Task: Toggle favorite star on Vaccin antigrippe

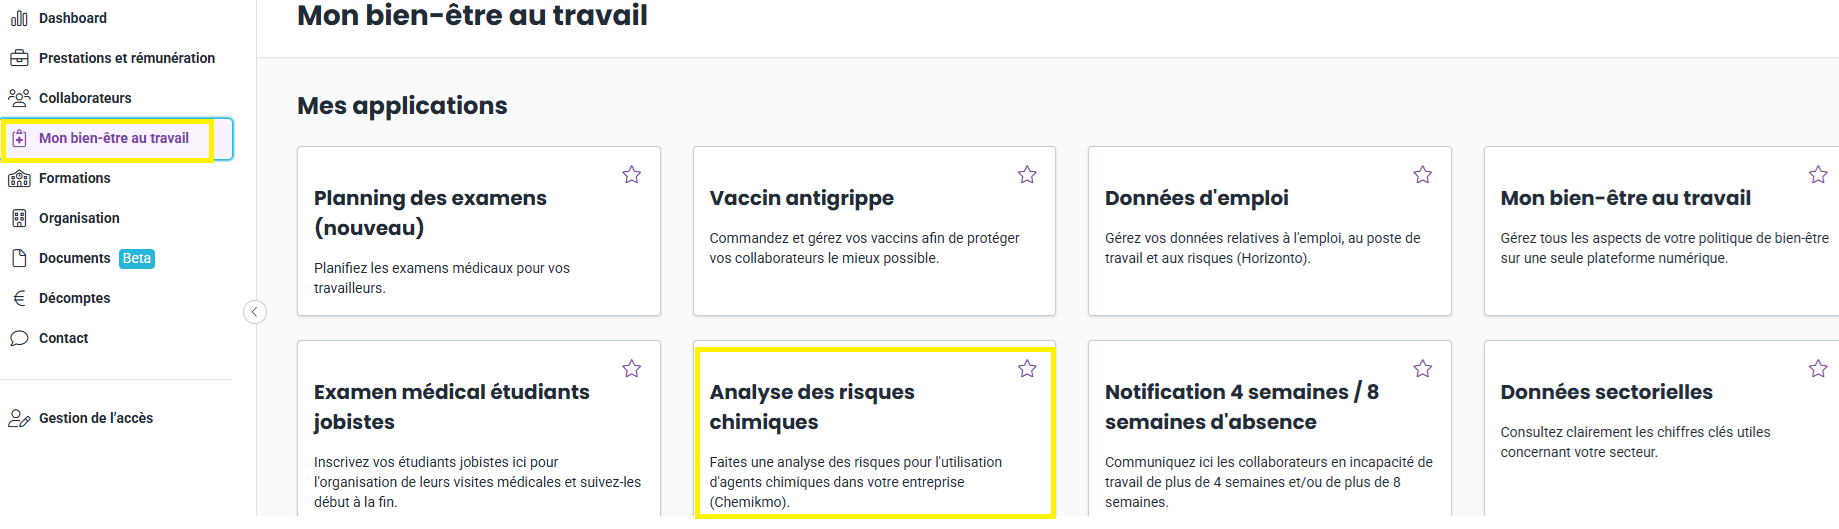Action: [1027, 175]
